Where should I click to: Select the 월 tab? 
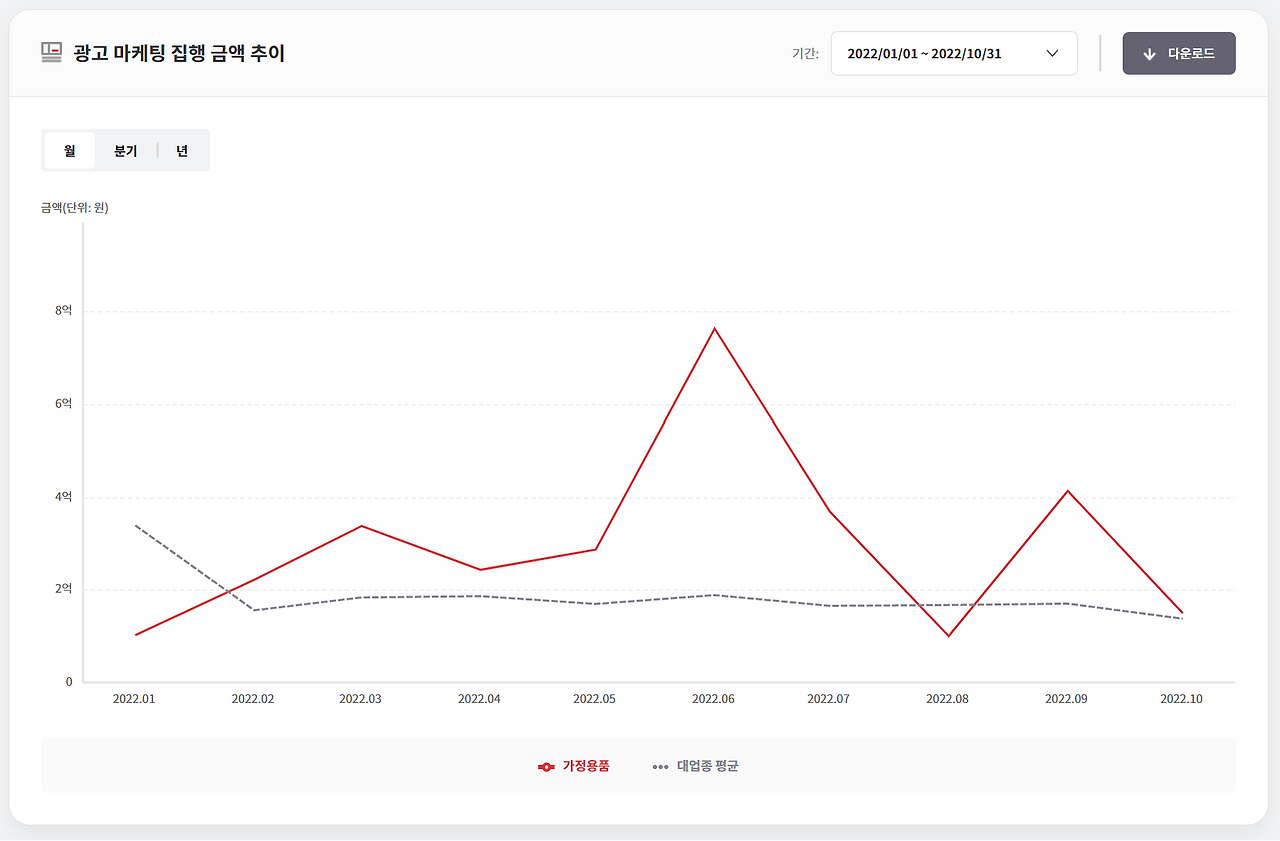pyautogui.click(x=68, y=149)
